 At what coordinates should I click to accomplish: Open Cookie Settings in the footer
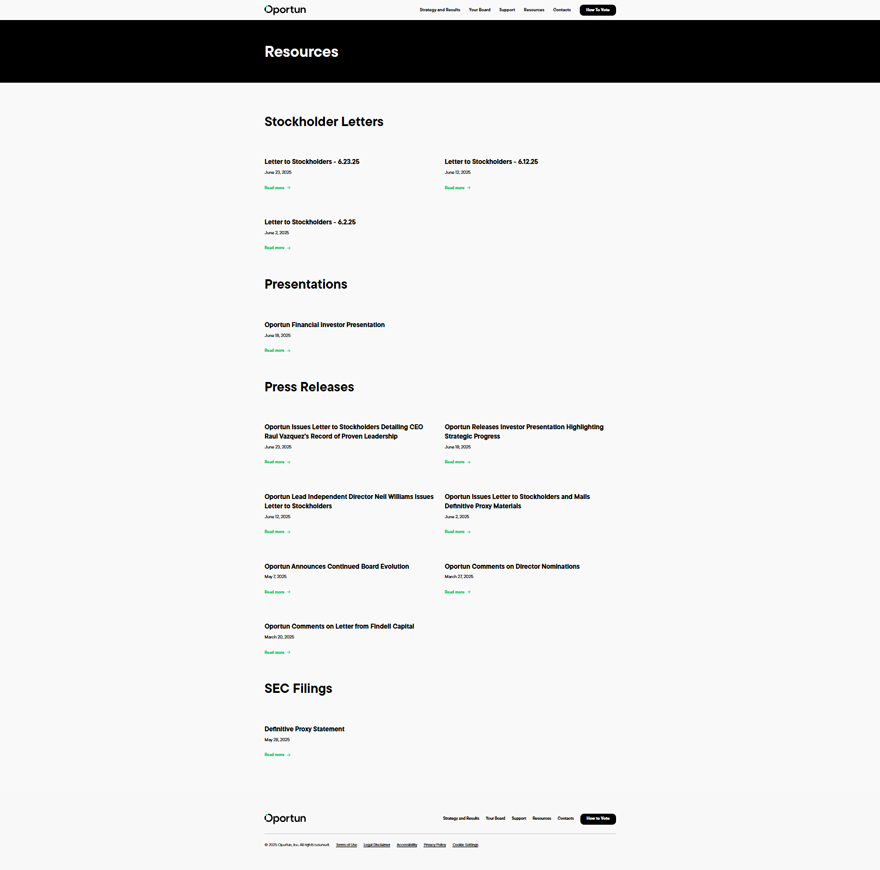[465, 845]
